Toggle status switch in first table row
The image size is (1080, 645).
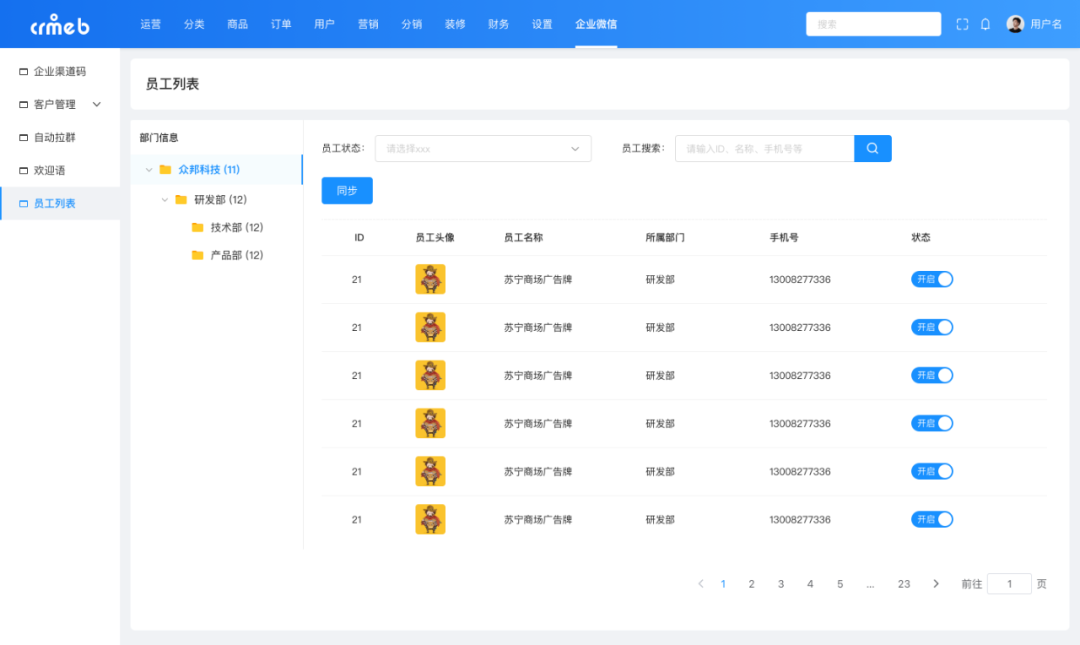(x=932, y=279)
